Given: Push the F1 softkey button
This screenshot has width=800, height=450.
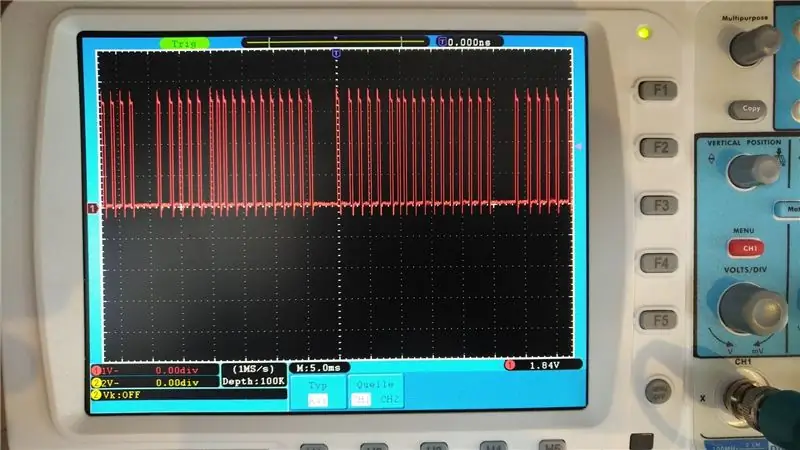Looking at the screenshot, I should click(658, 90).
